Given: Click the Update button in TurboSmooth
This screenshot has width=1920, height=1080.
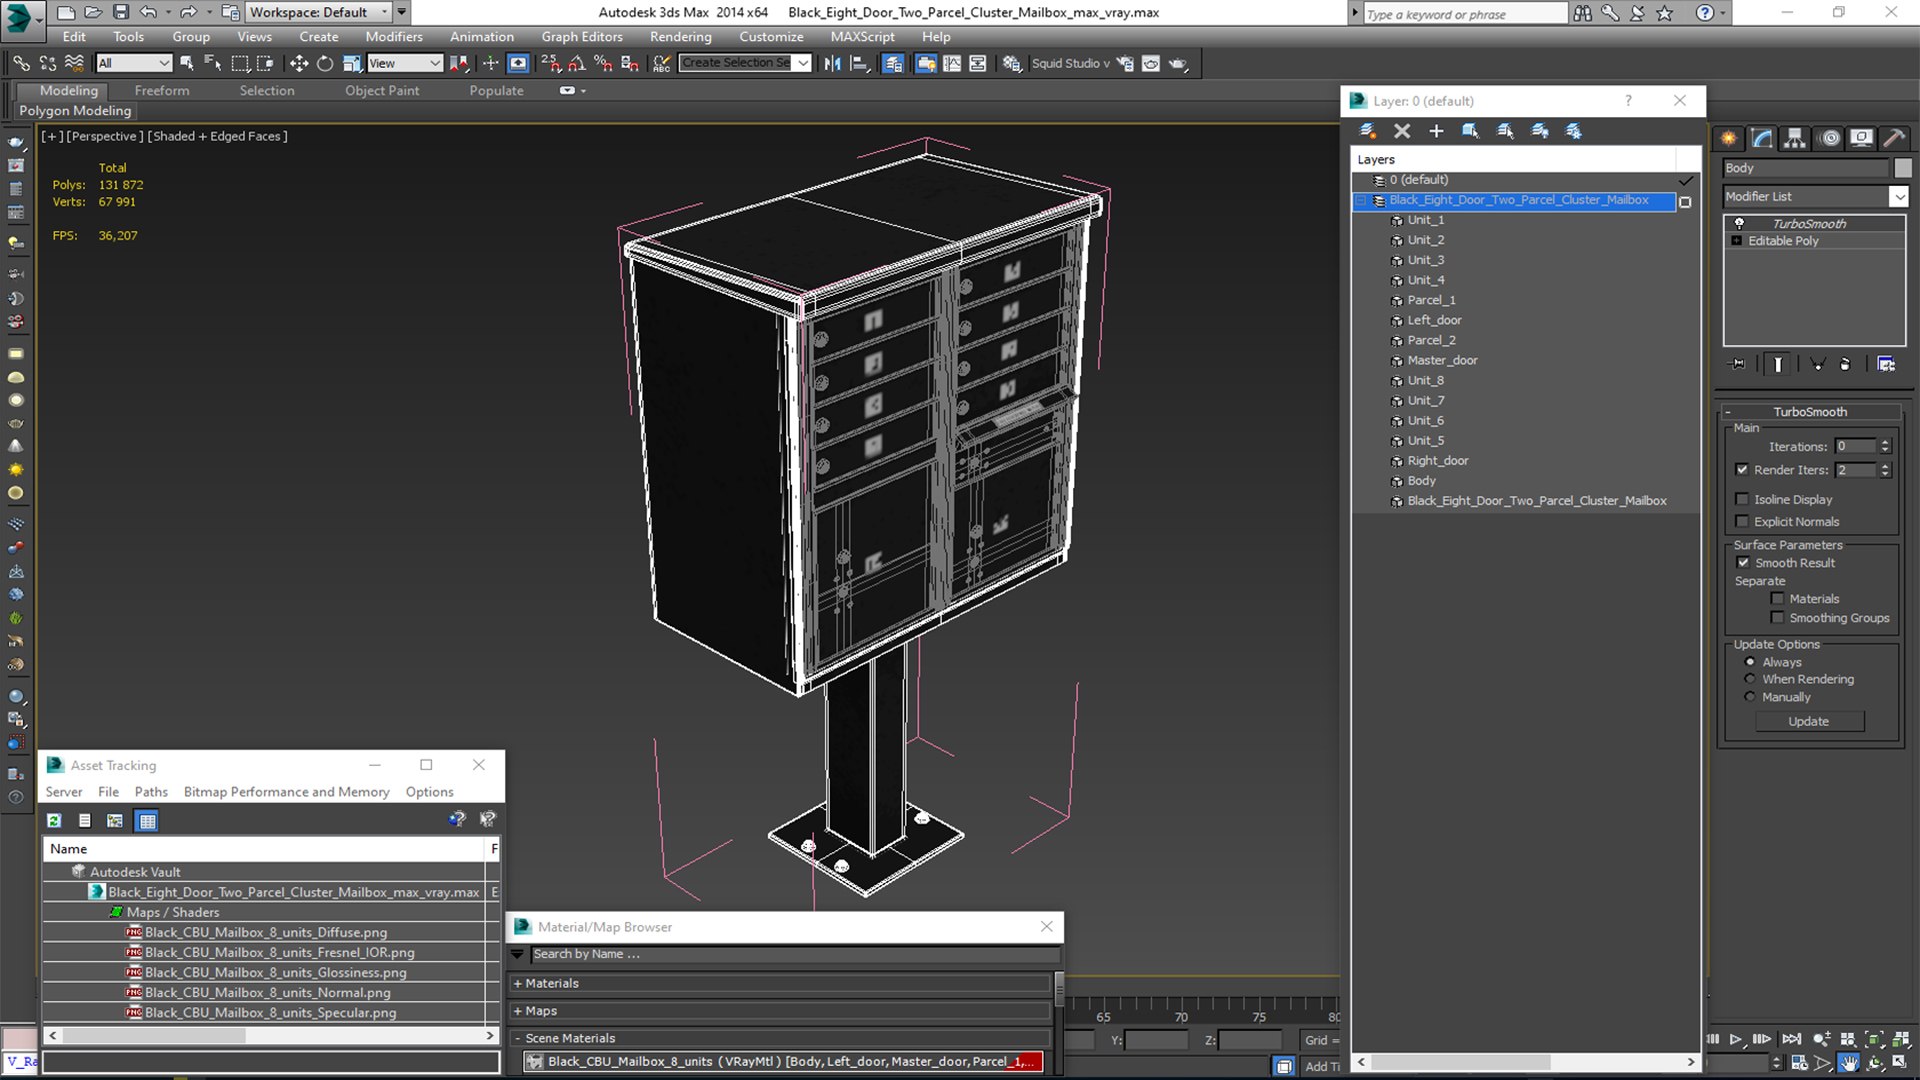Looking at the screenshot, I should pos(1808,721).
